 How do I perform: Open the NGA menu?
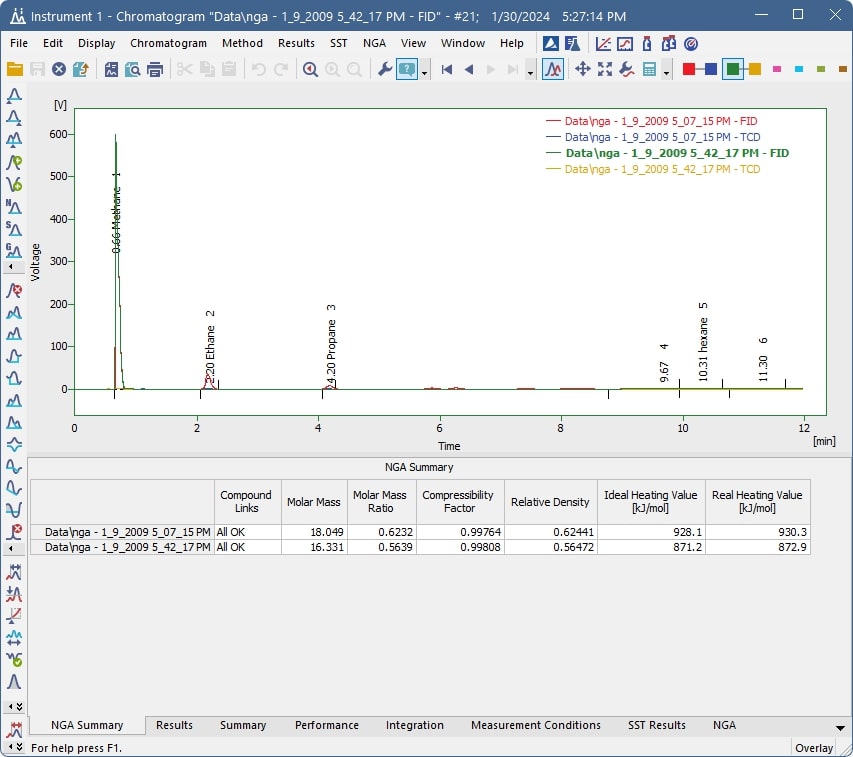click(374, 43)
